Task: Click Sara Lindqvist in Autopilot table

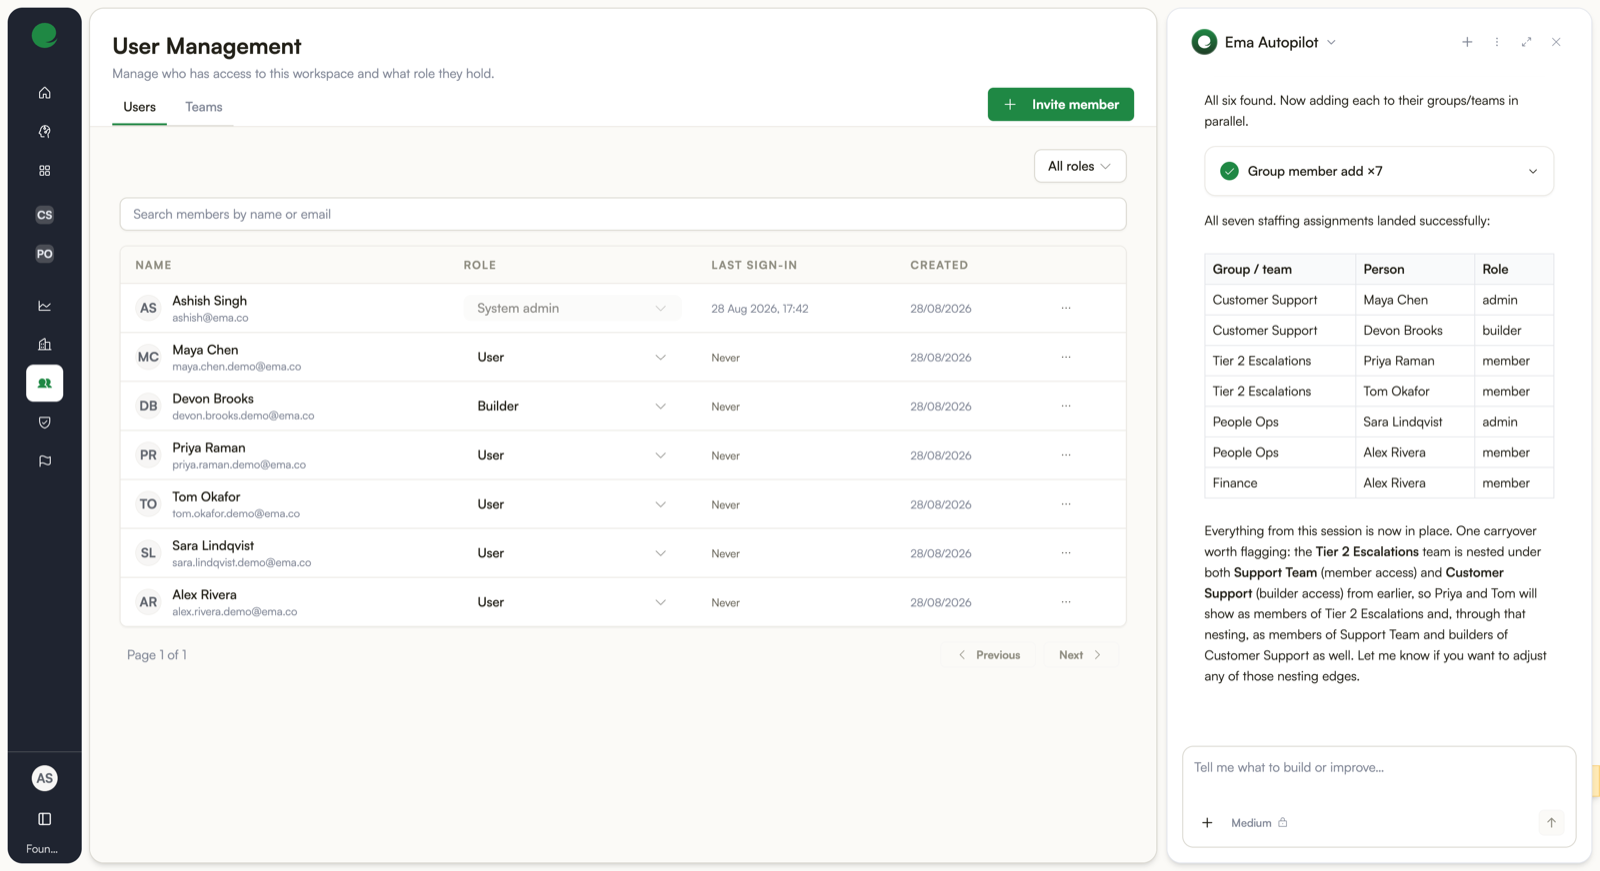Action: coord(1402,422)
